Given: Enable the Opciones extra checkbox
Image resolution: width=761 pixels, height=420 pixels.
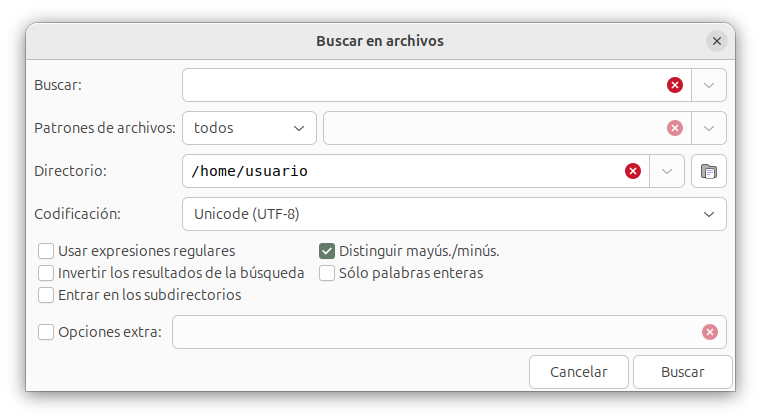Looking at the screenshot, I should 46,332.
